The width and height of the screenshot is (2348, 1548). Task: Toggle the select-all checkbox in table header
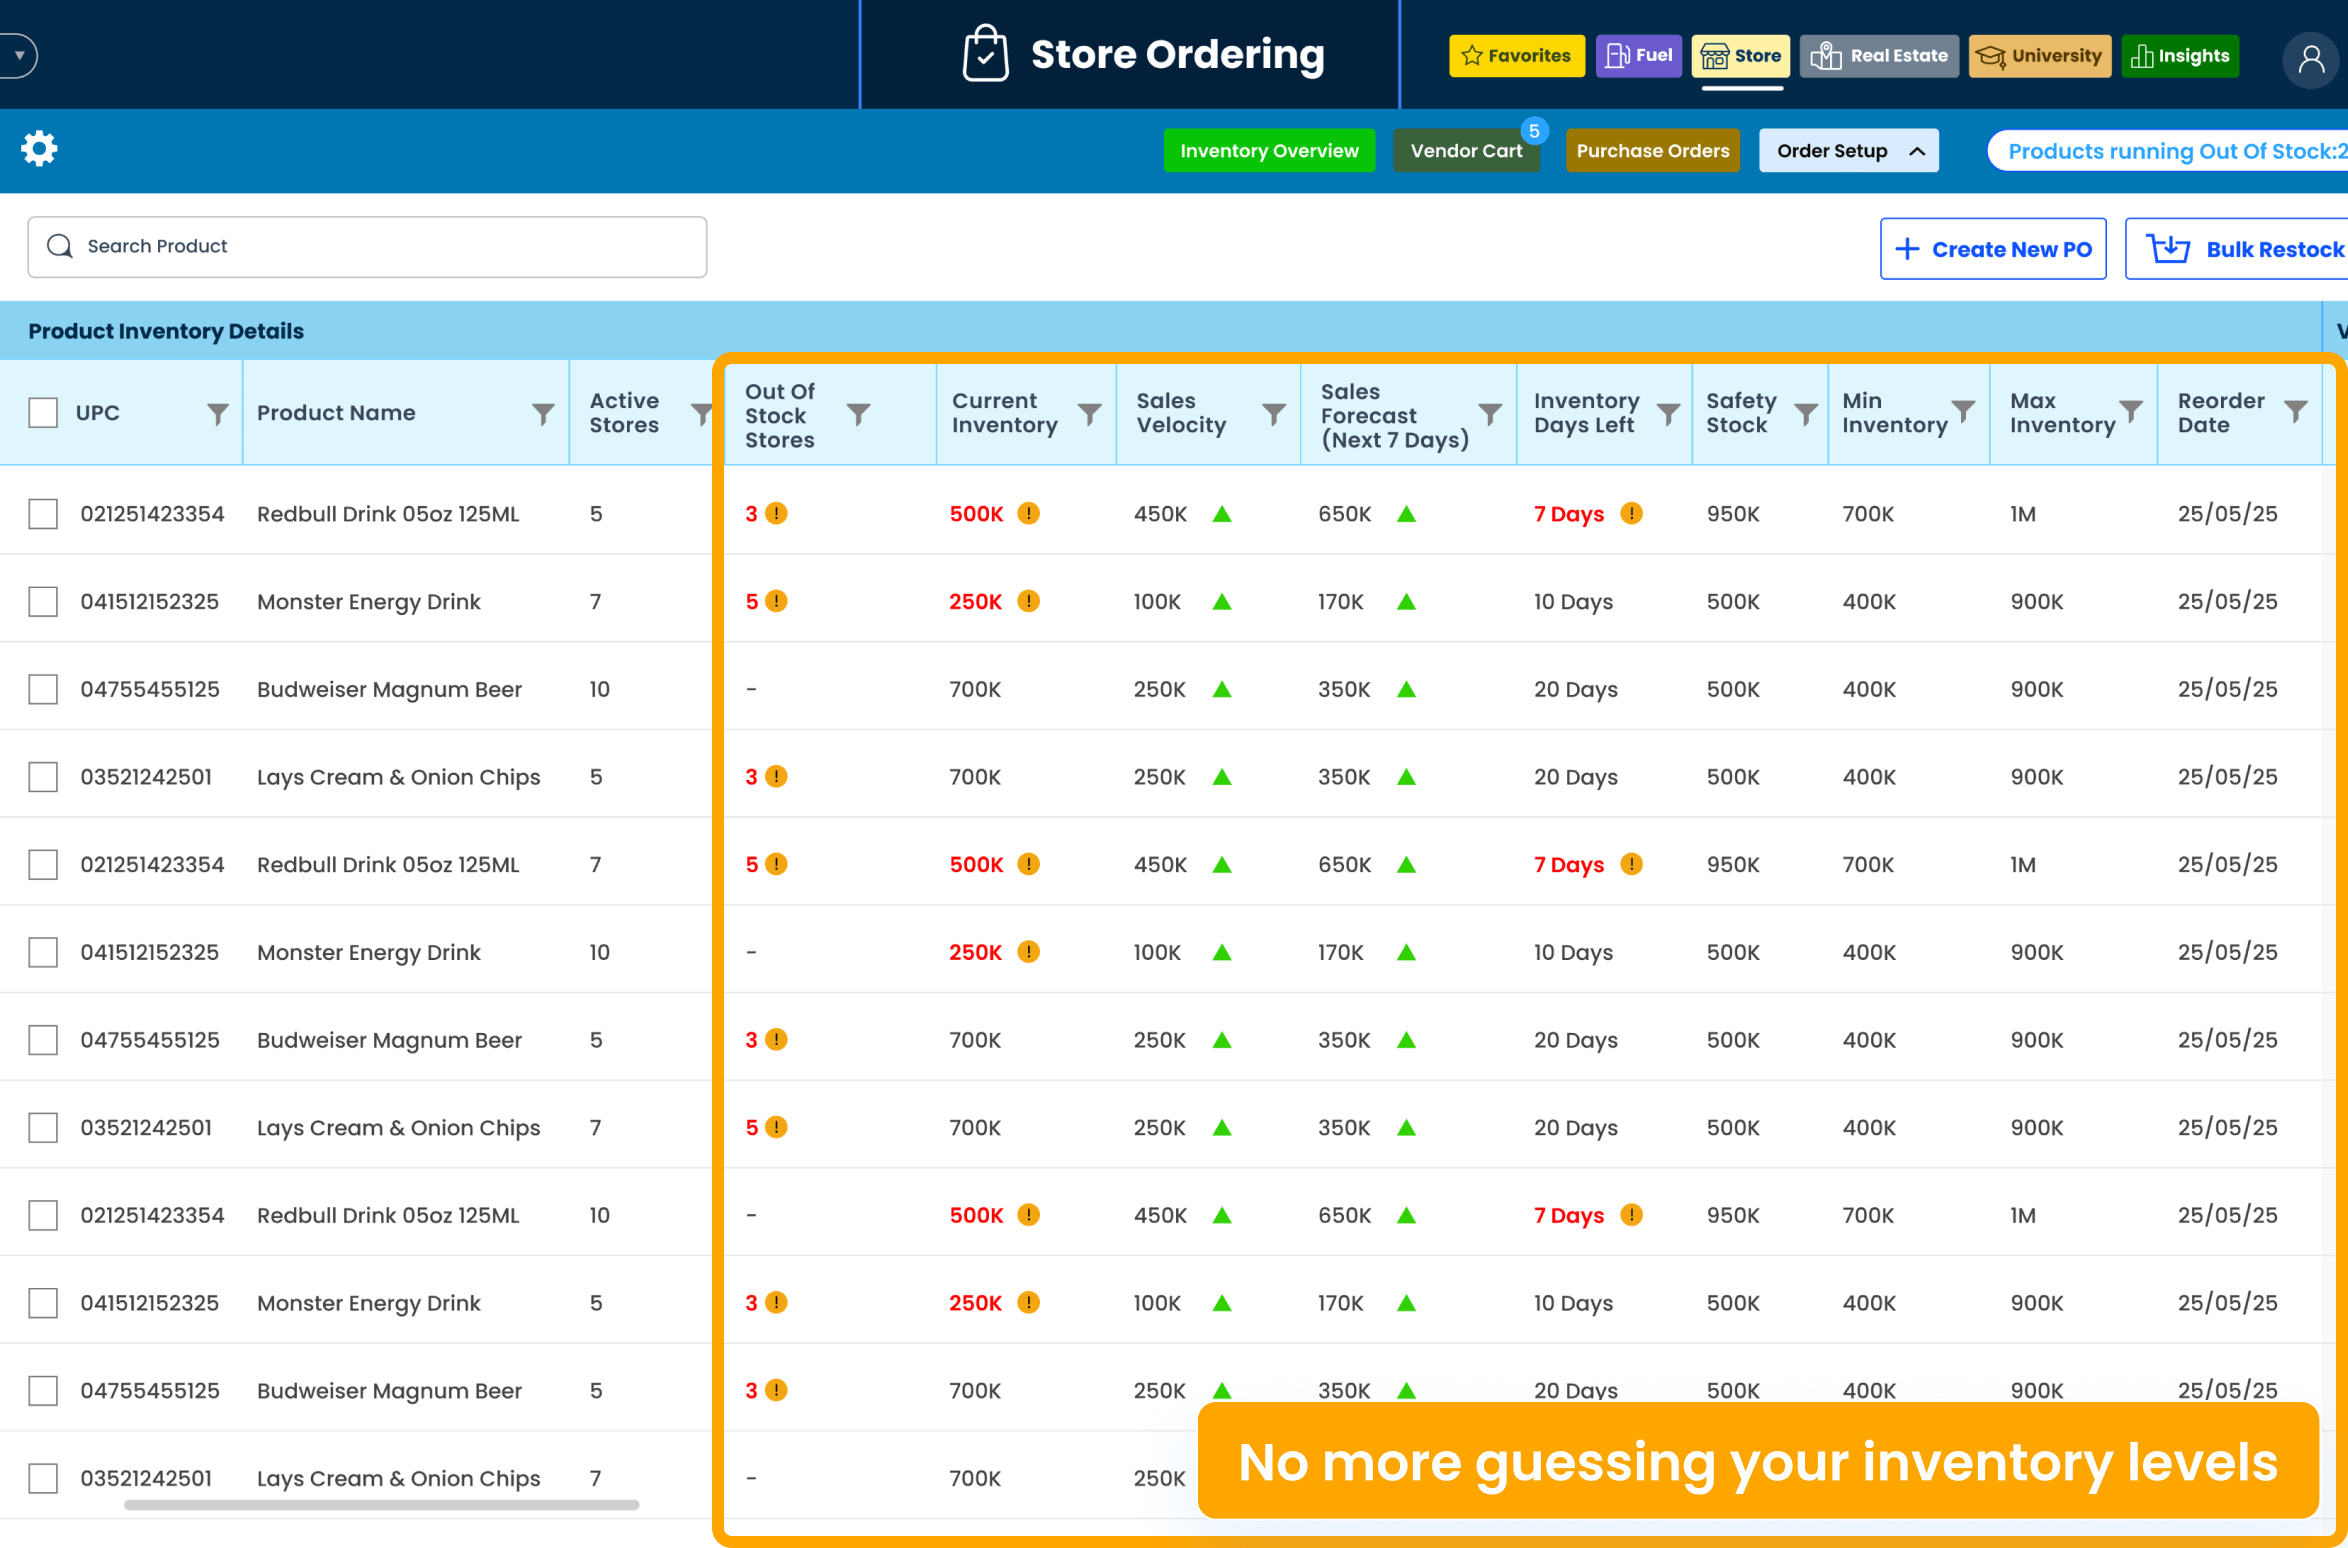[42, 412]
